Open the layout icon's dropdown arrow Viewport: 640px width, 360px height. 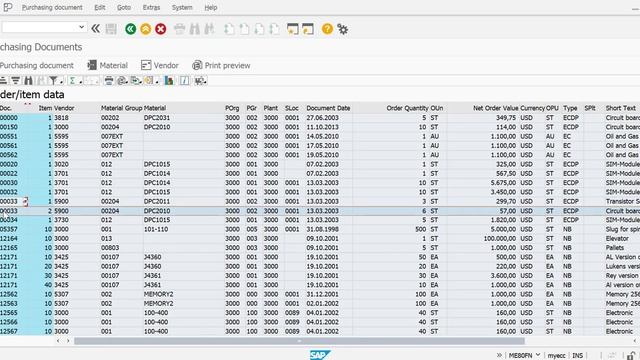tap(157, 82)
